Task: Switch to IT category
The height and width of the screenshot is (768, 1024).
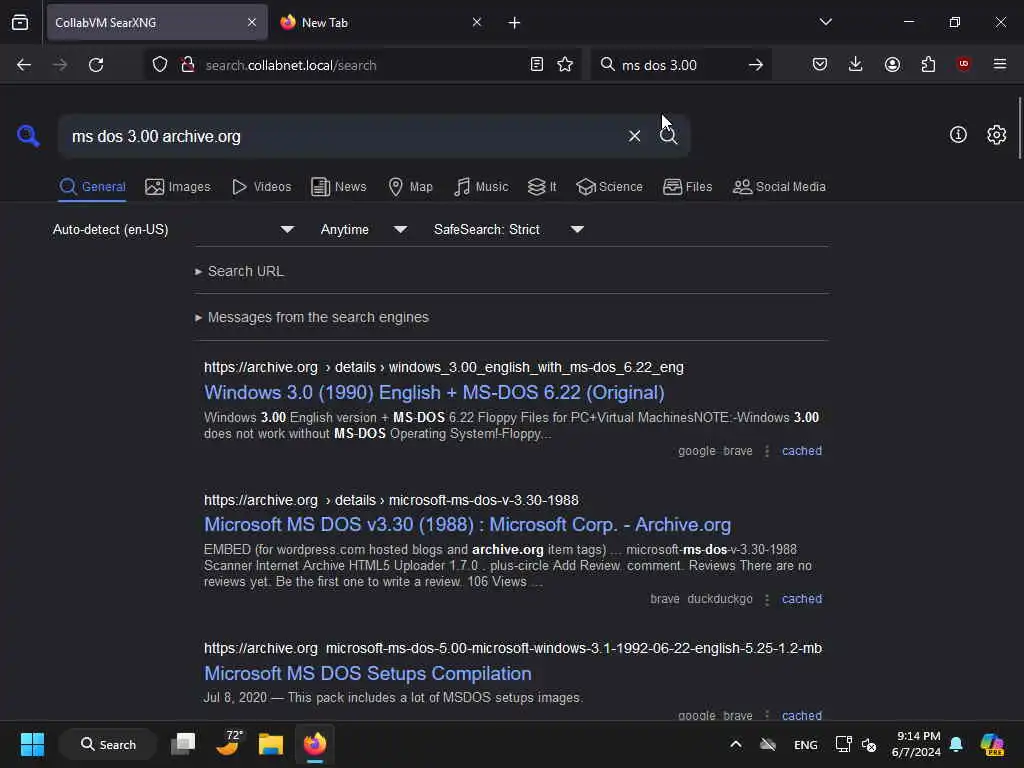Action: click(542, 187)
